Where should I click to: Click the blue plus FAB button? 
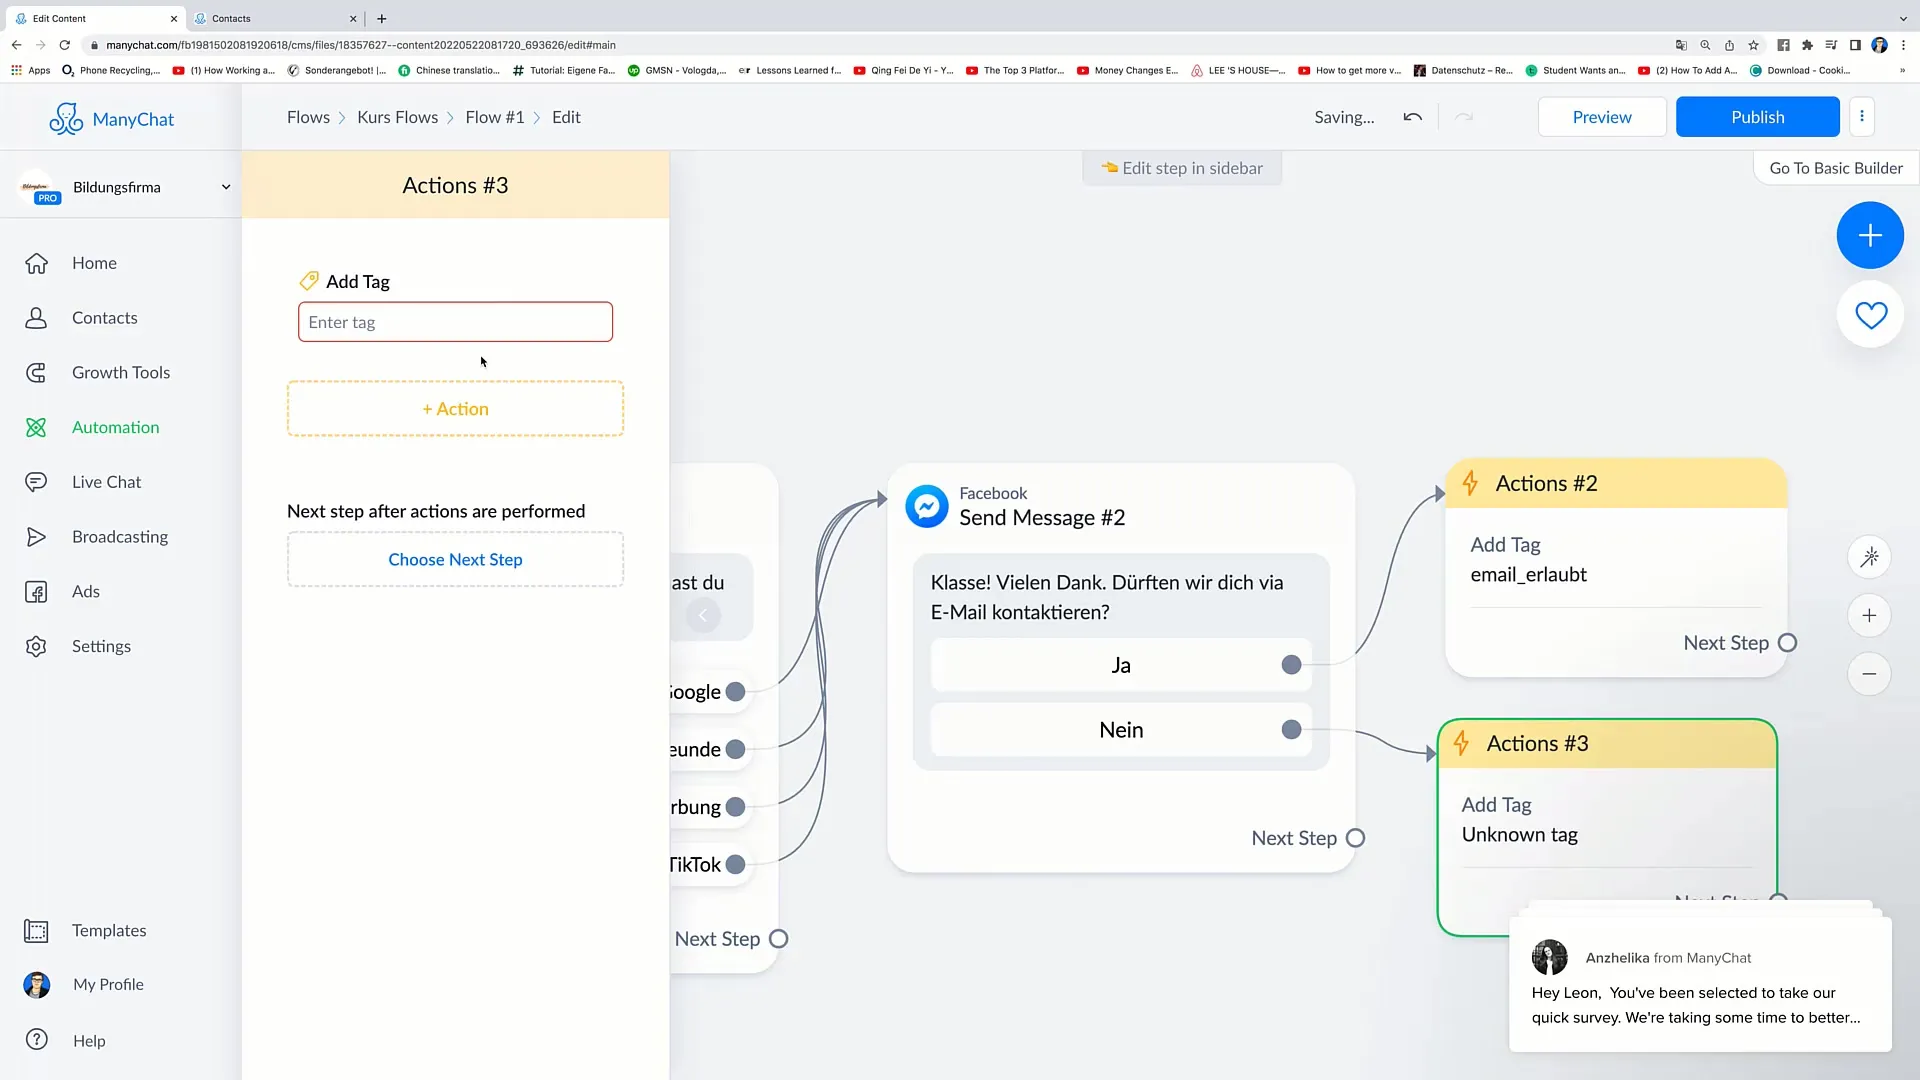(1870, 235)
